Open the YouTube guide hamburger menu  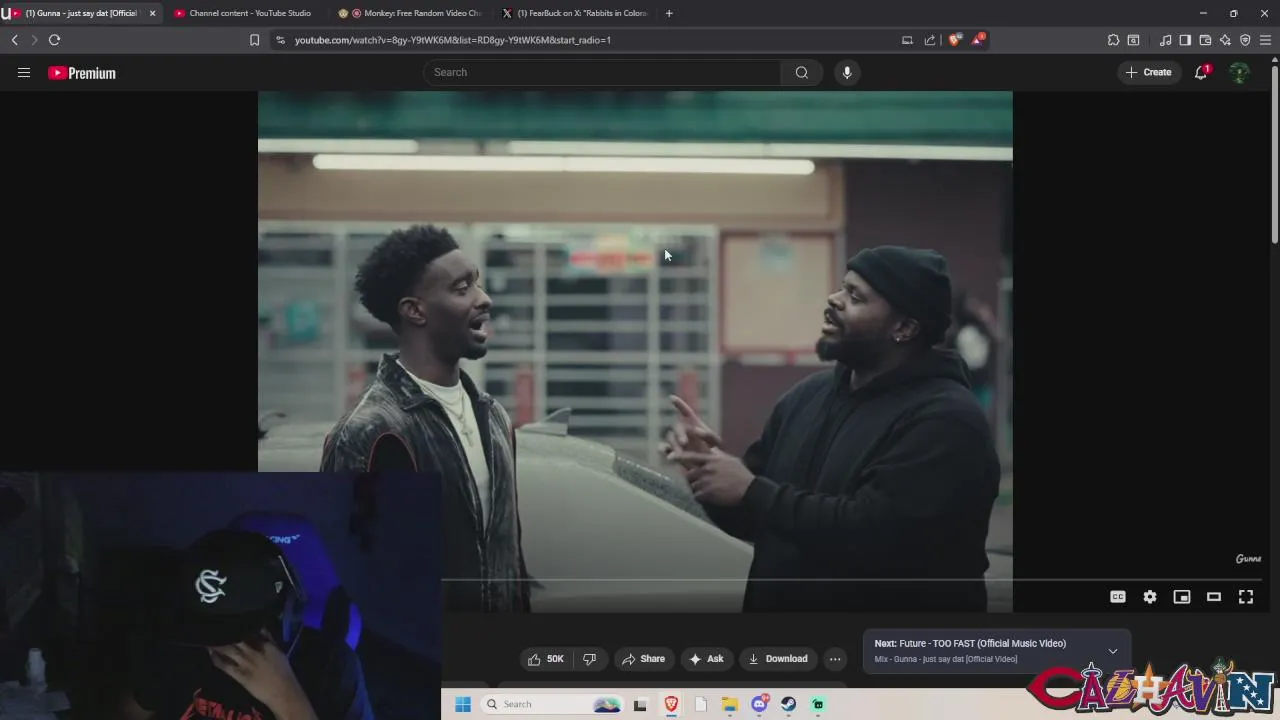(24, 72)
